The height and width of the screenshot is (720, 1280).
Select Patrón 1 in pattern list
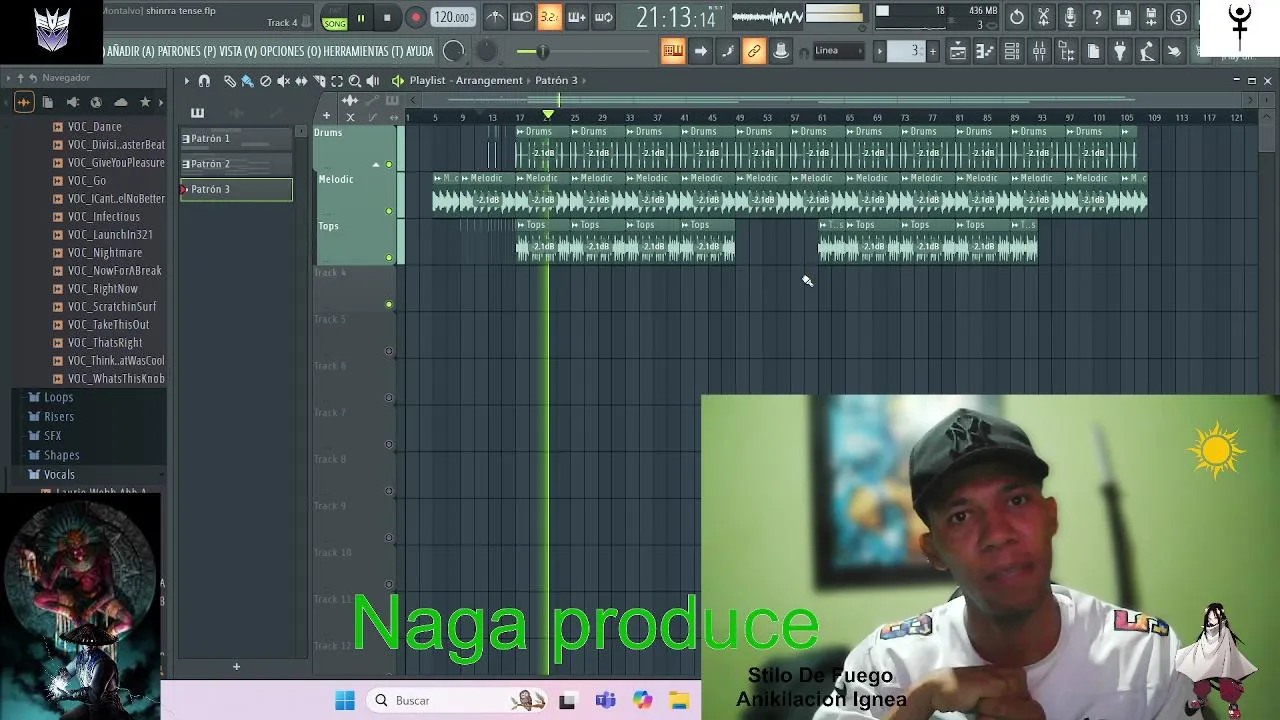point(236,139)
